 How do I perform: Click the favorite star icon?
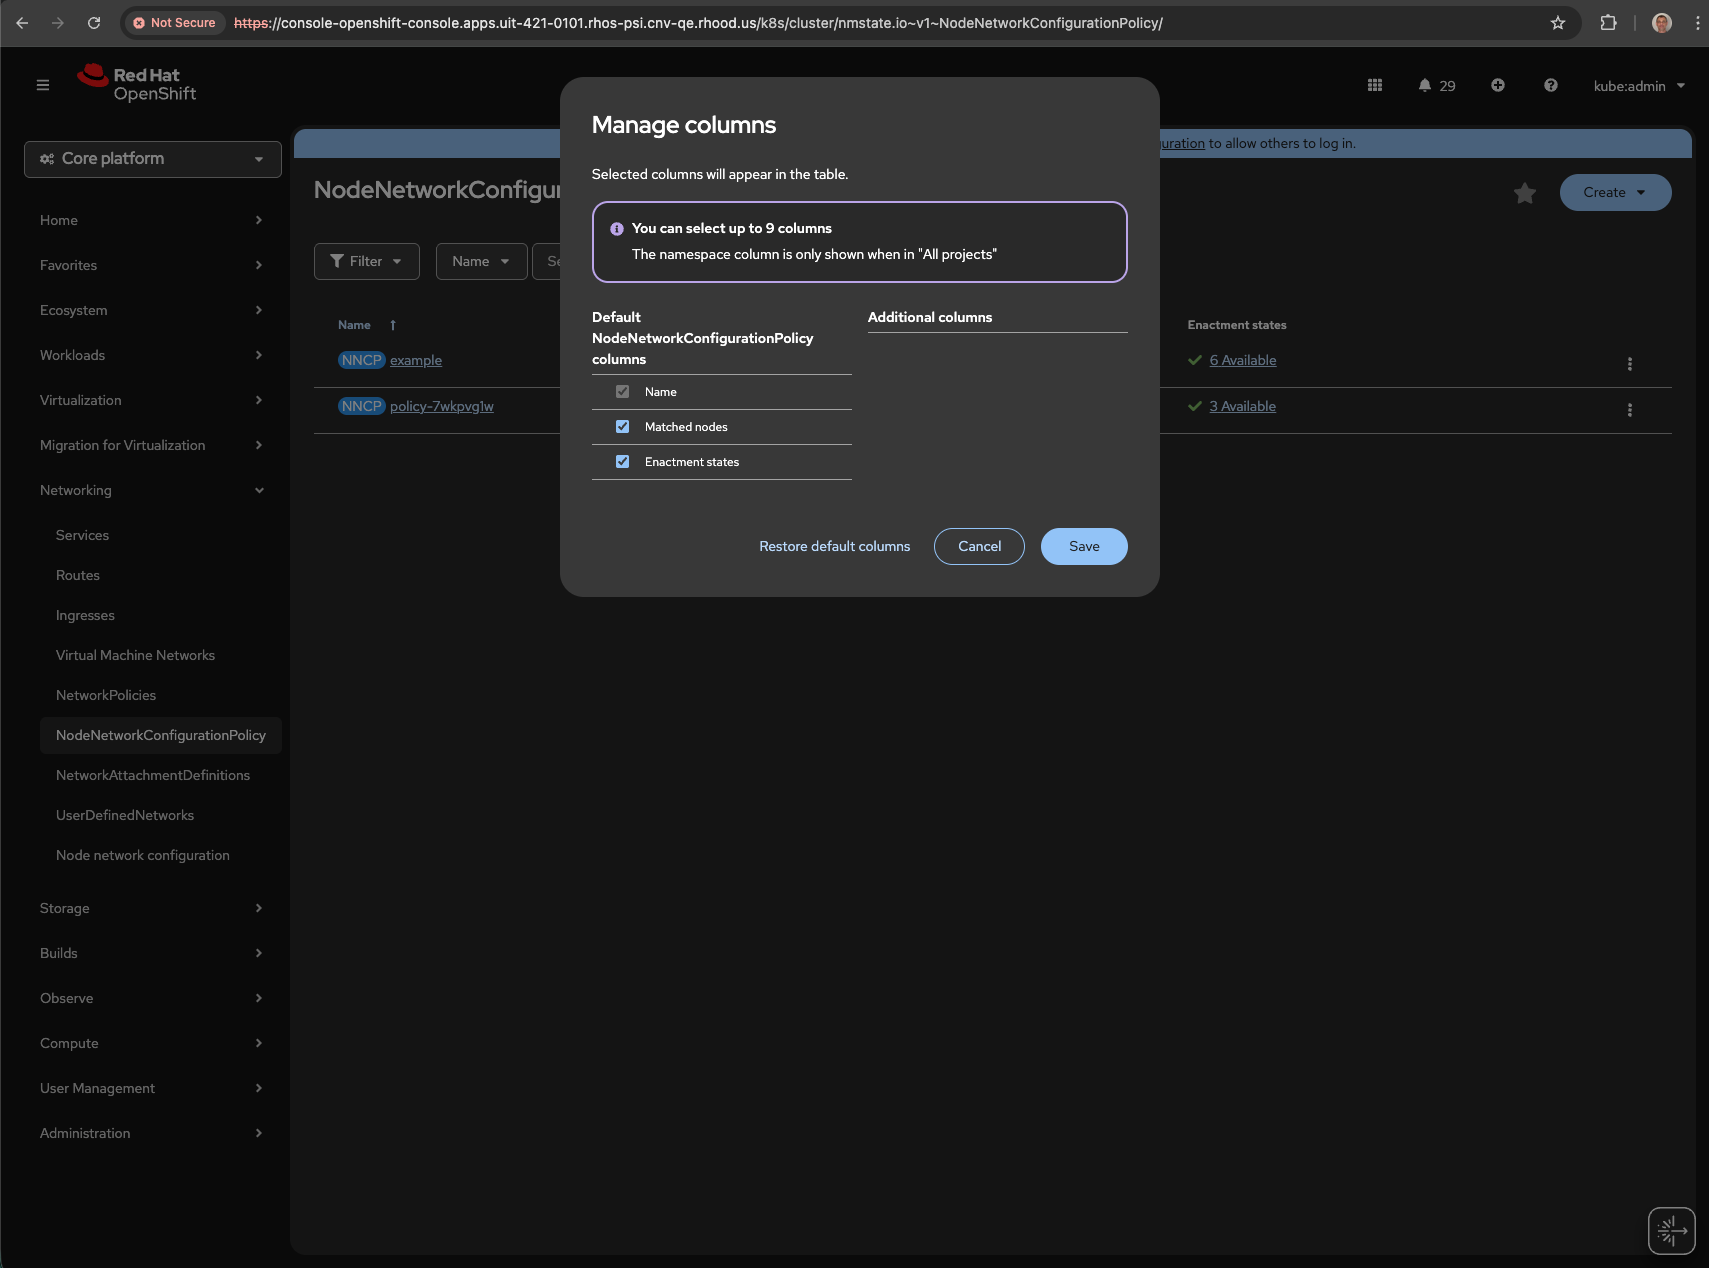pos(1524,193)
